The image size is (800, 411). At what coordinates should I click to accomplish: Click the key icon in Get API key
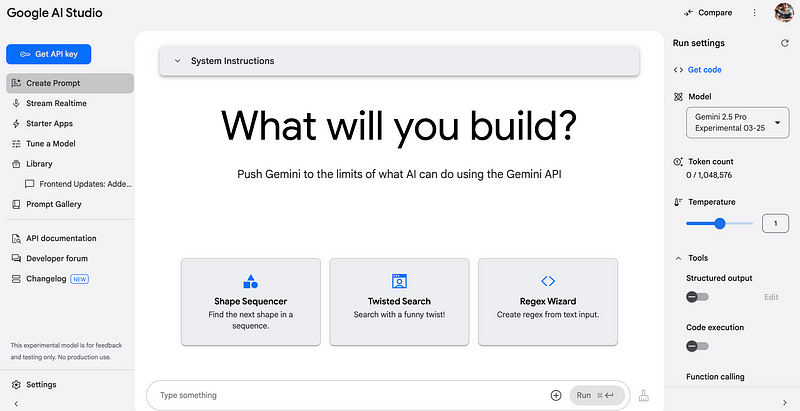click(25, 54)
